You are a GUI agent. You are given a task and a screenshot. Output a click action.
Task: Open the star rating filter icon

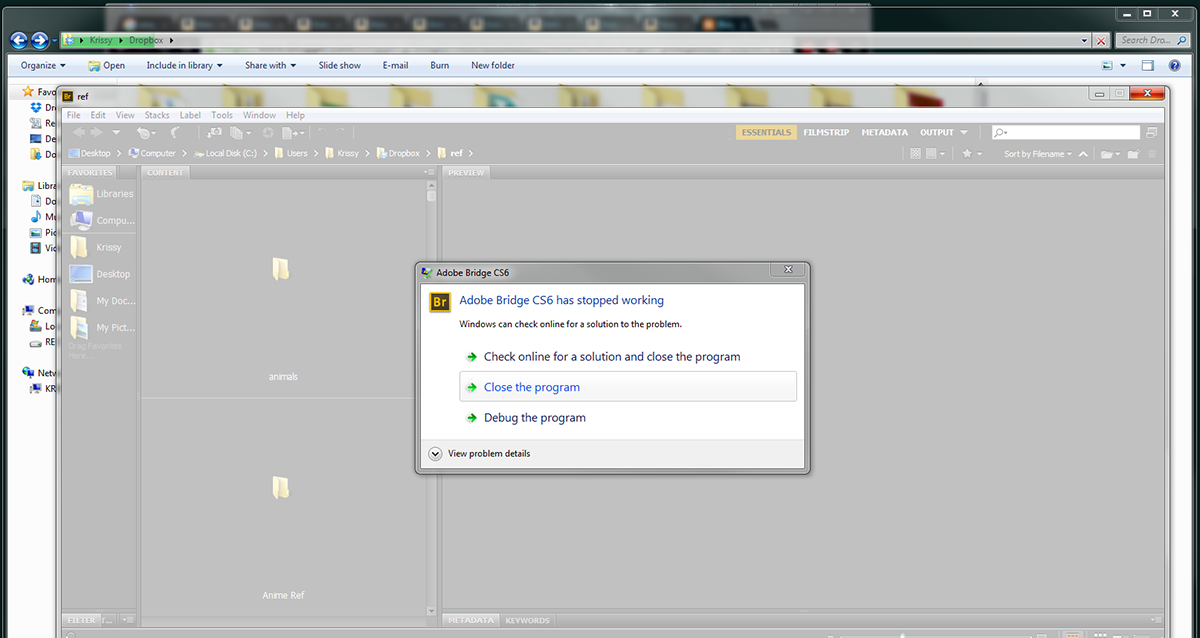pos(967,153)
